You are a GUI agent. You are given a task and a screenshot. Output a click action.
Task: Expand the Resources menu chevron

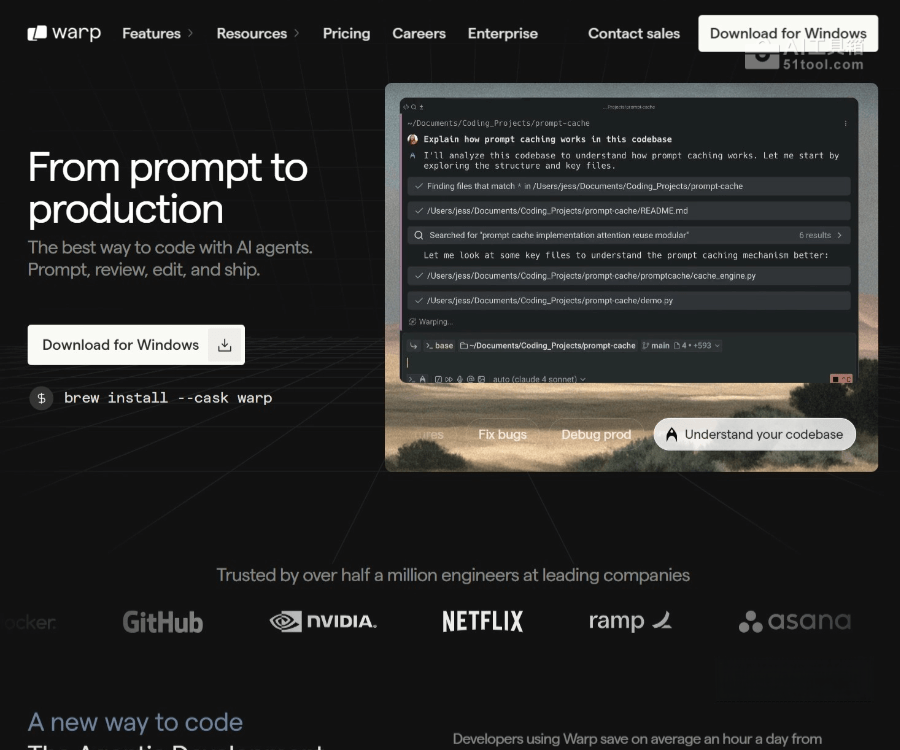[296, 34]
